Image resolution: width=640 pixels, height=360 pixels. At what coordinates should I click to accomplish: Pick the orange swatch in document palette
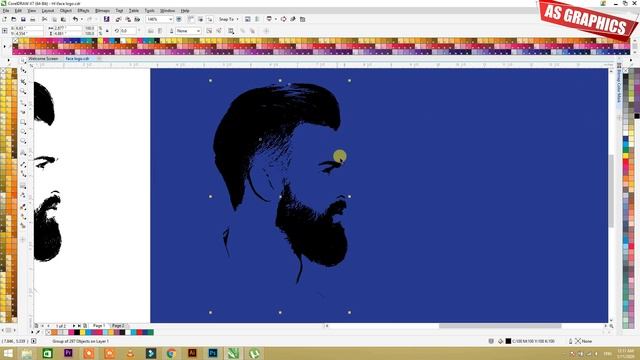(x=54, y=333)
